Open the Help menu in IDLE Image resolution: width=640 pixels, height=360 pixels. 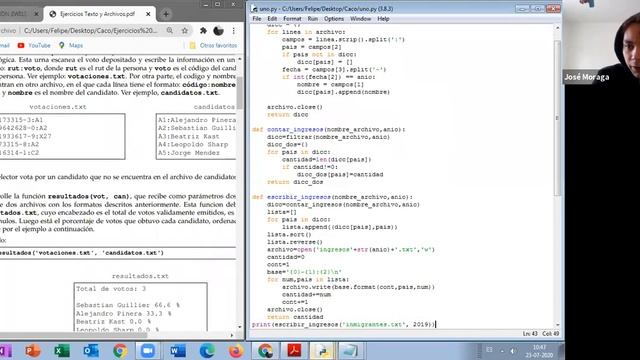click(383, 19)
